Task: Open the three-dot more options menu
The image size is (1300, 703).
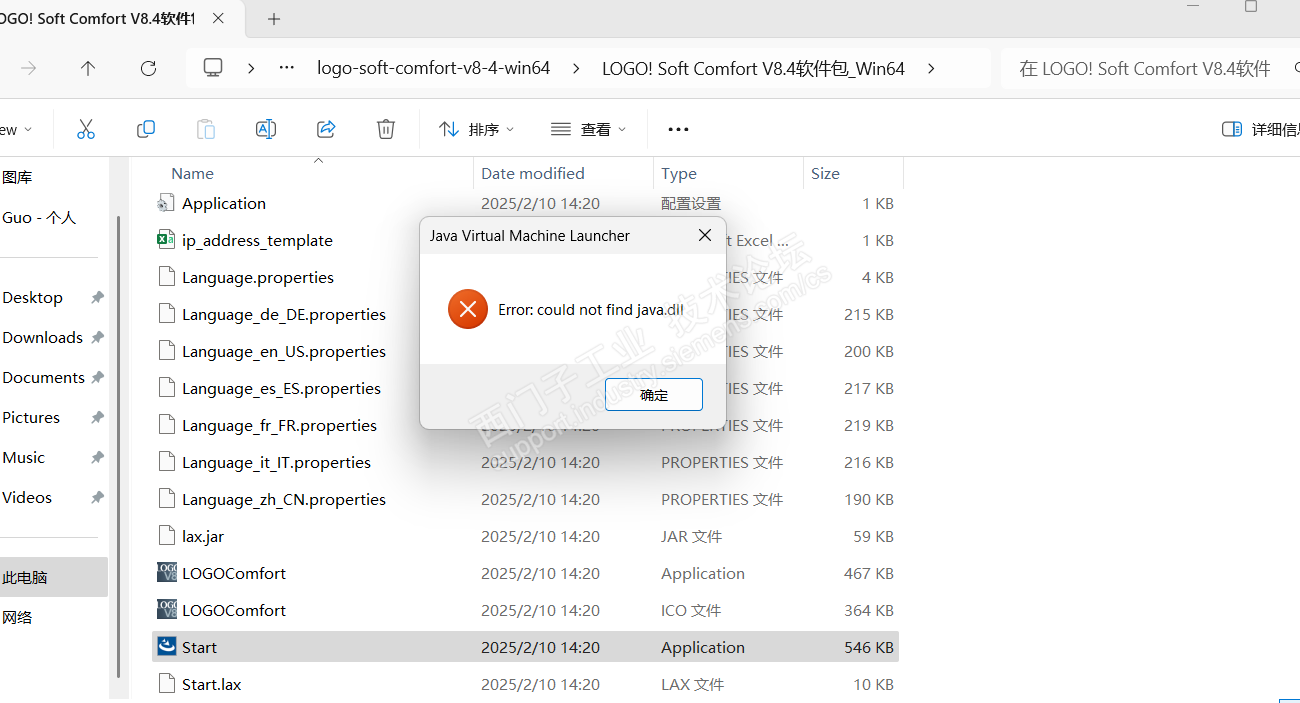Action: coord(679,129)
